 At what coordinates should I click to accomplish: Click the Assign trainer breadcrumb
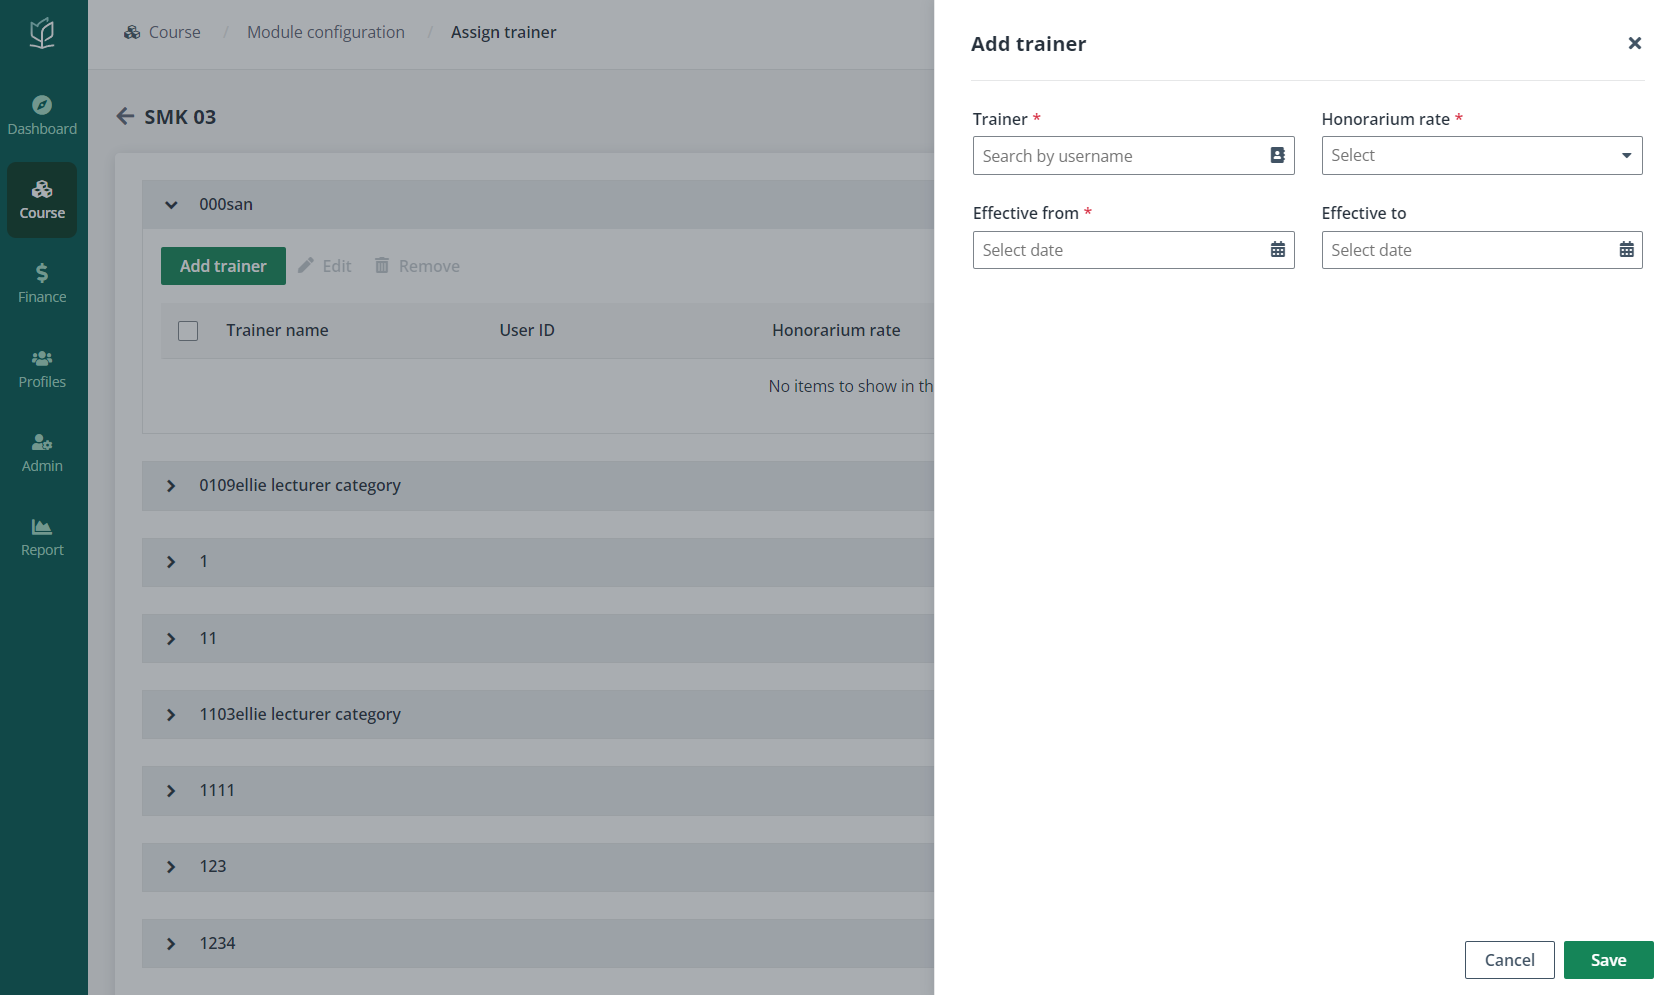pos(503,32)
